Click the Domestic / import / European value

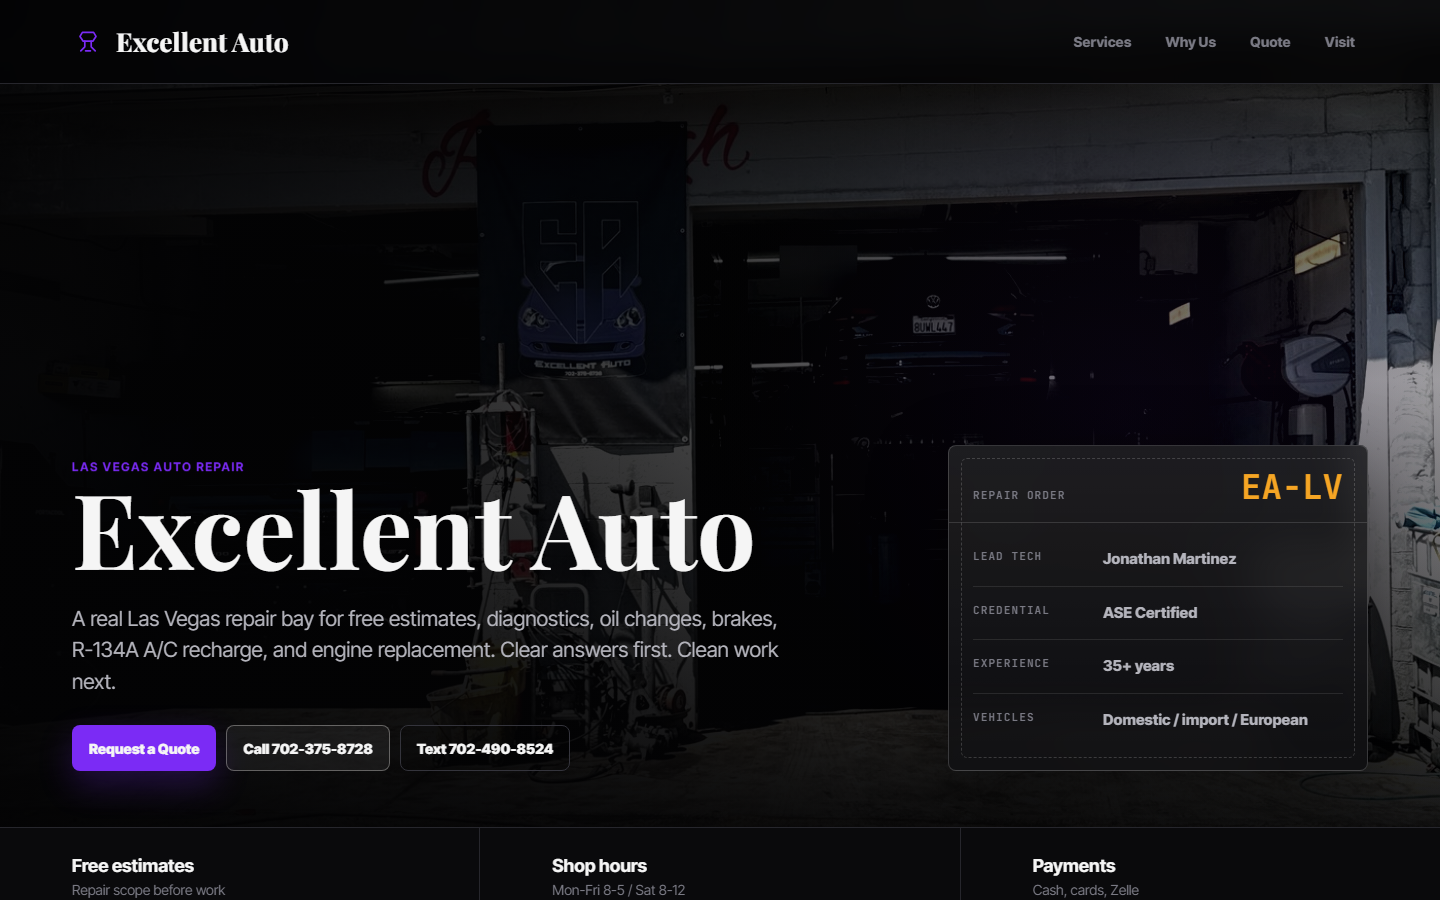(1205, 719)
